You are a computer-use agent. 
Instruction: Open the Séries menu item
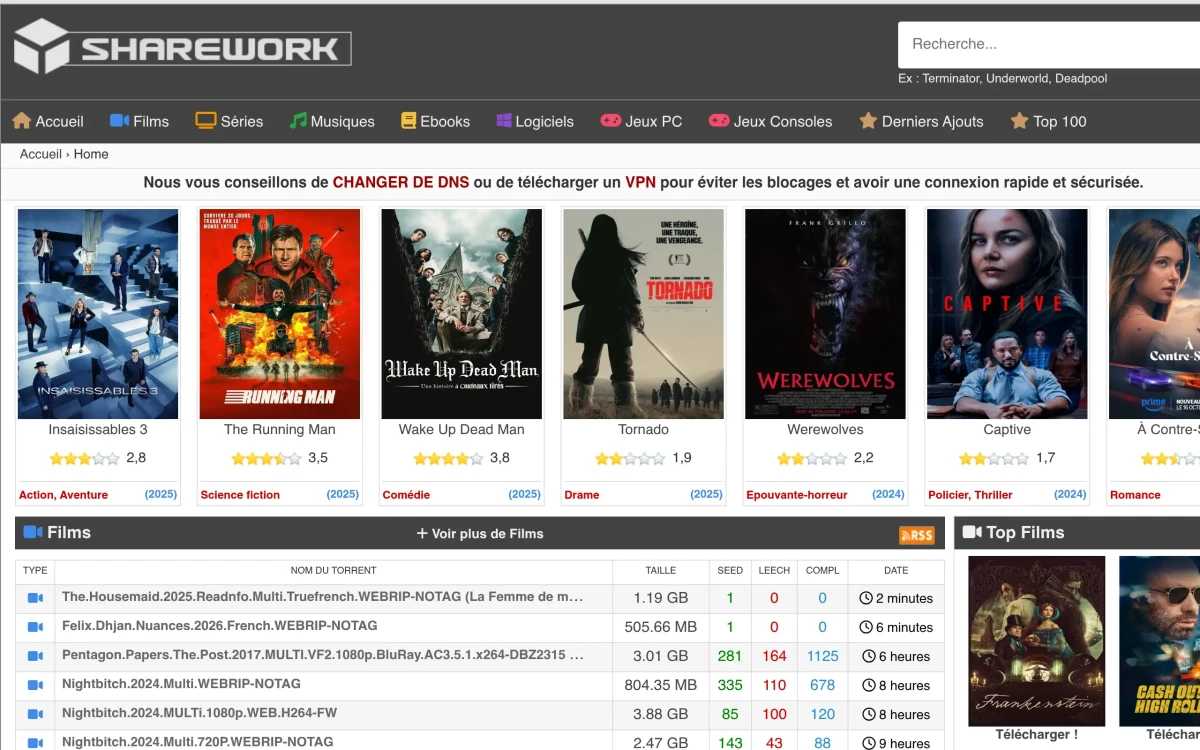[x=229, y=121]
